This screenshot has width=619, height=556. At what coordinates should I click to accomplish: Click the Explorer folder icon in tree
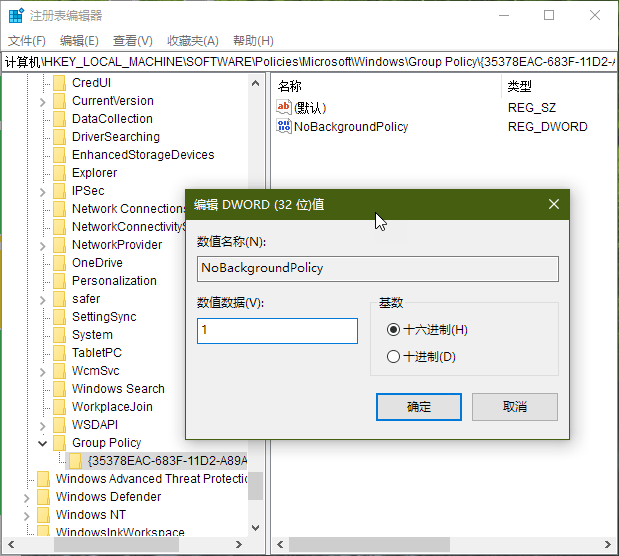60,173
